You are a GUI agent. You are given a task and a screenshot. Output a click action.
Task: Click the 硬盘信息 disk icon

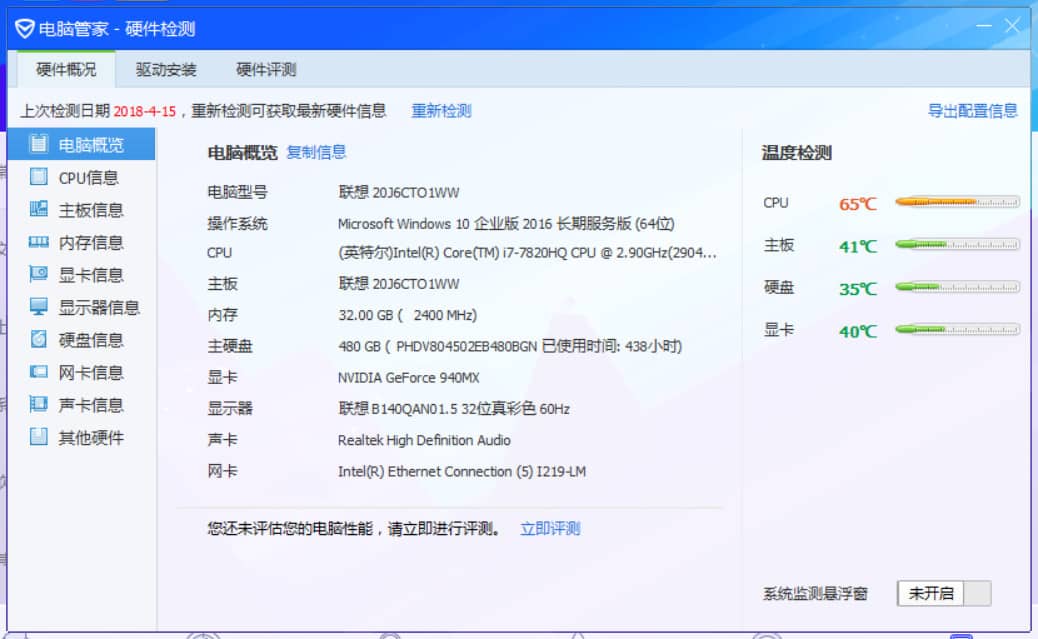(38, 339)
